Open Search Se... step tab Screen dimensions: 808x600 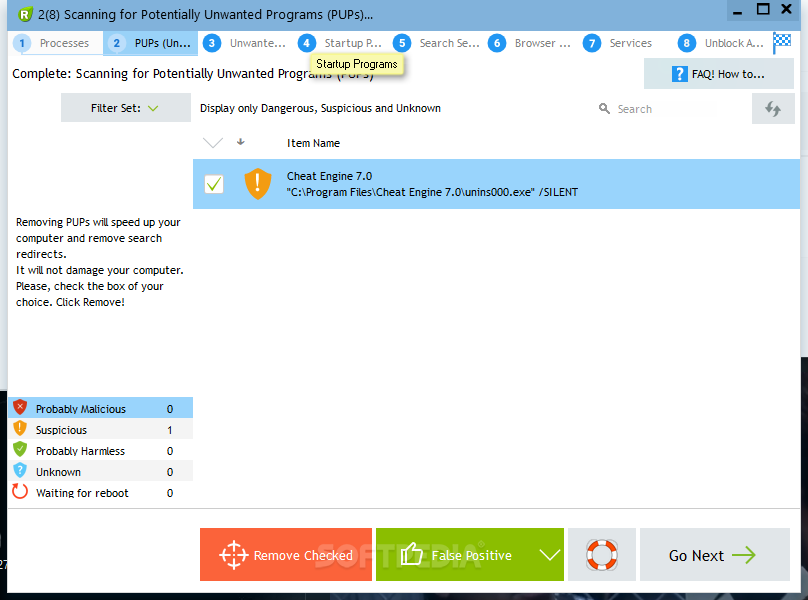435,43
